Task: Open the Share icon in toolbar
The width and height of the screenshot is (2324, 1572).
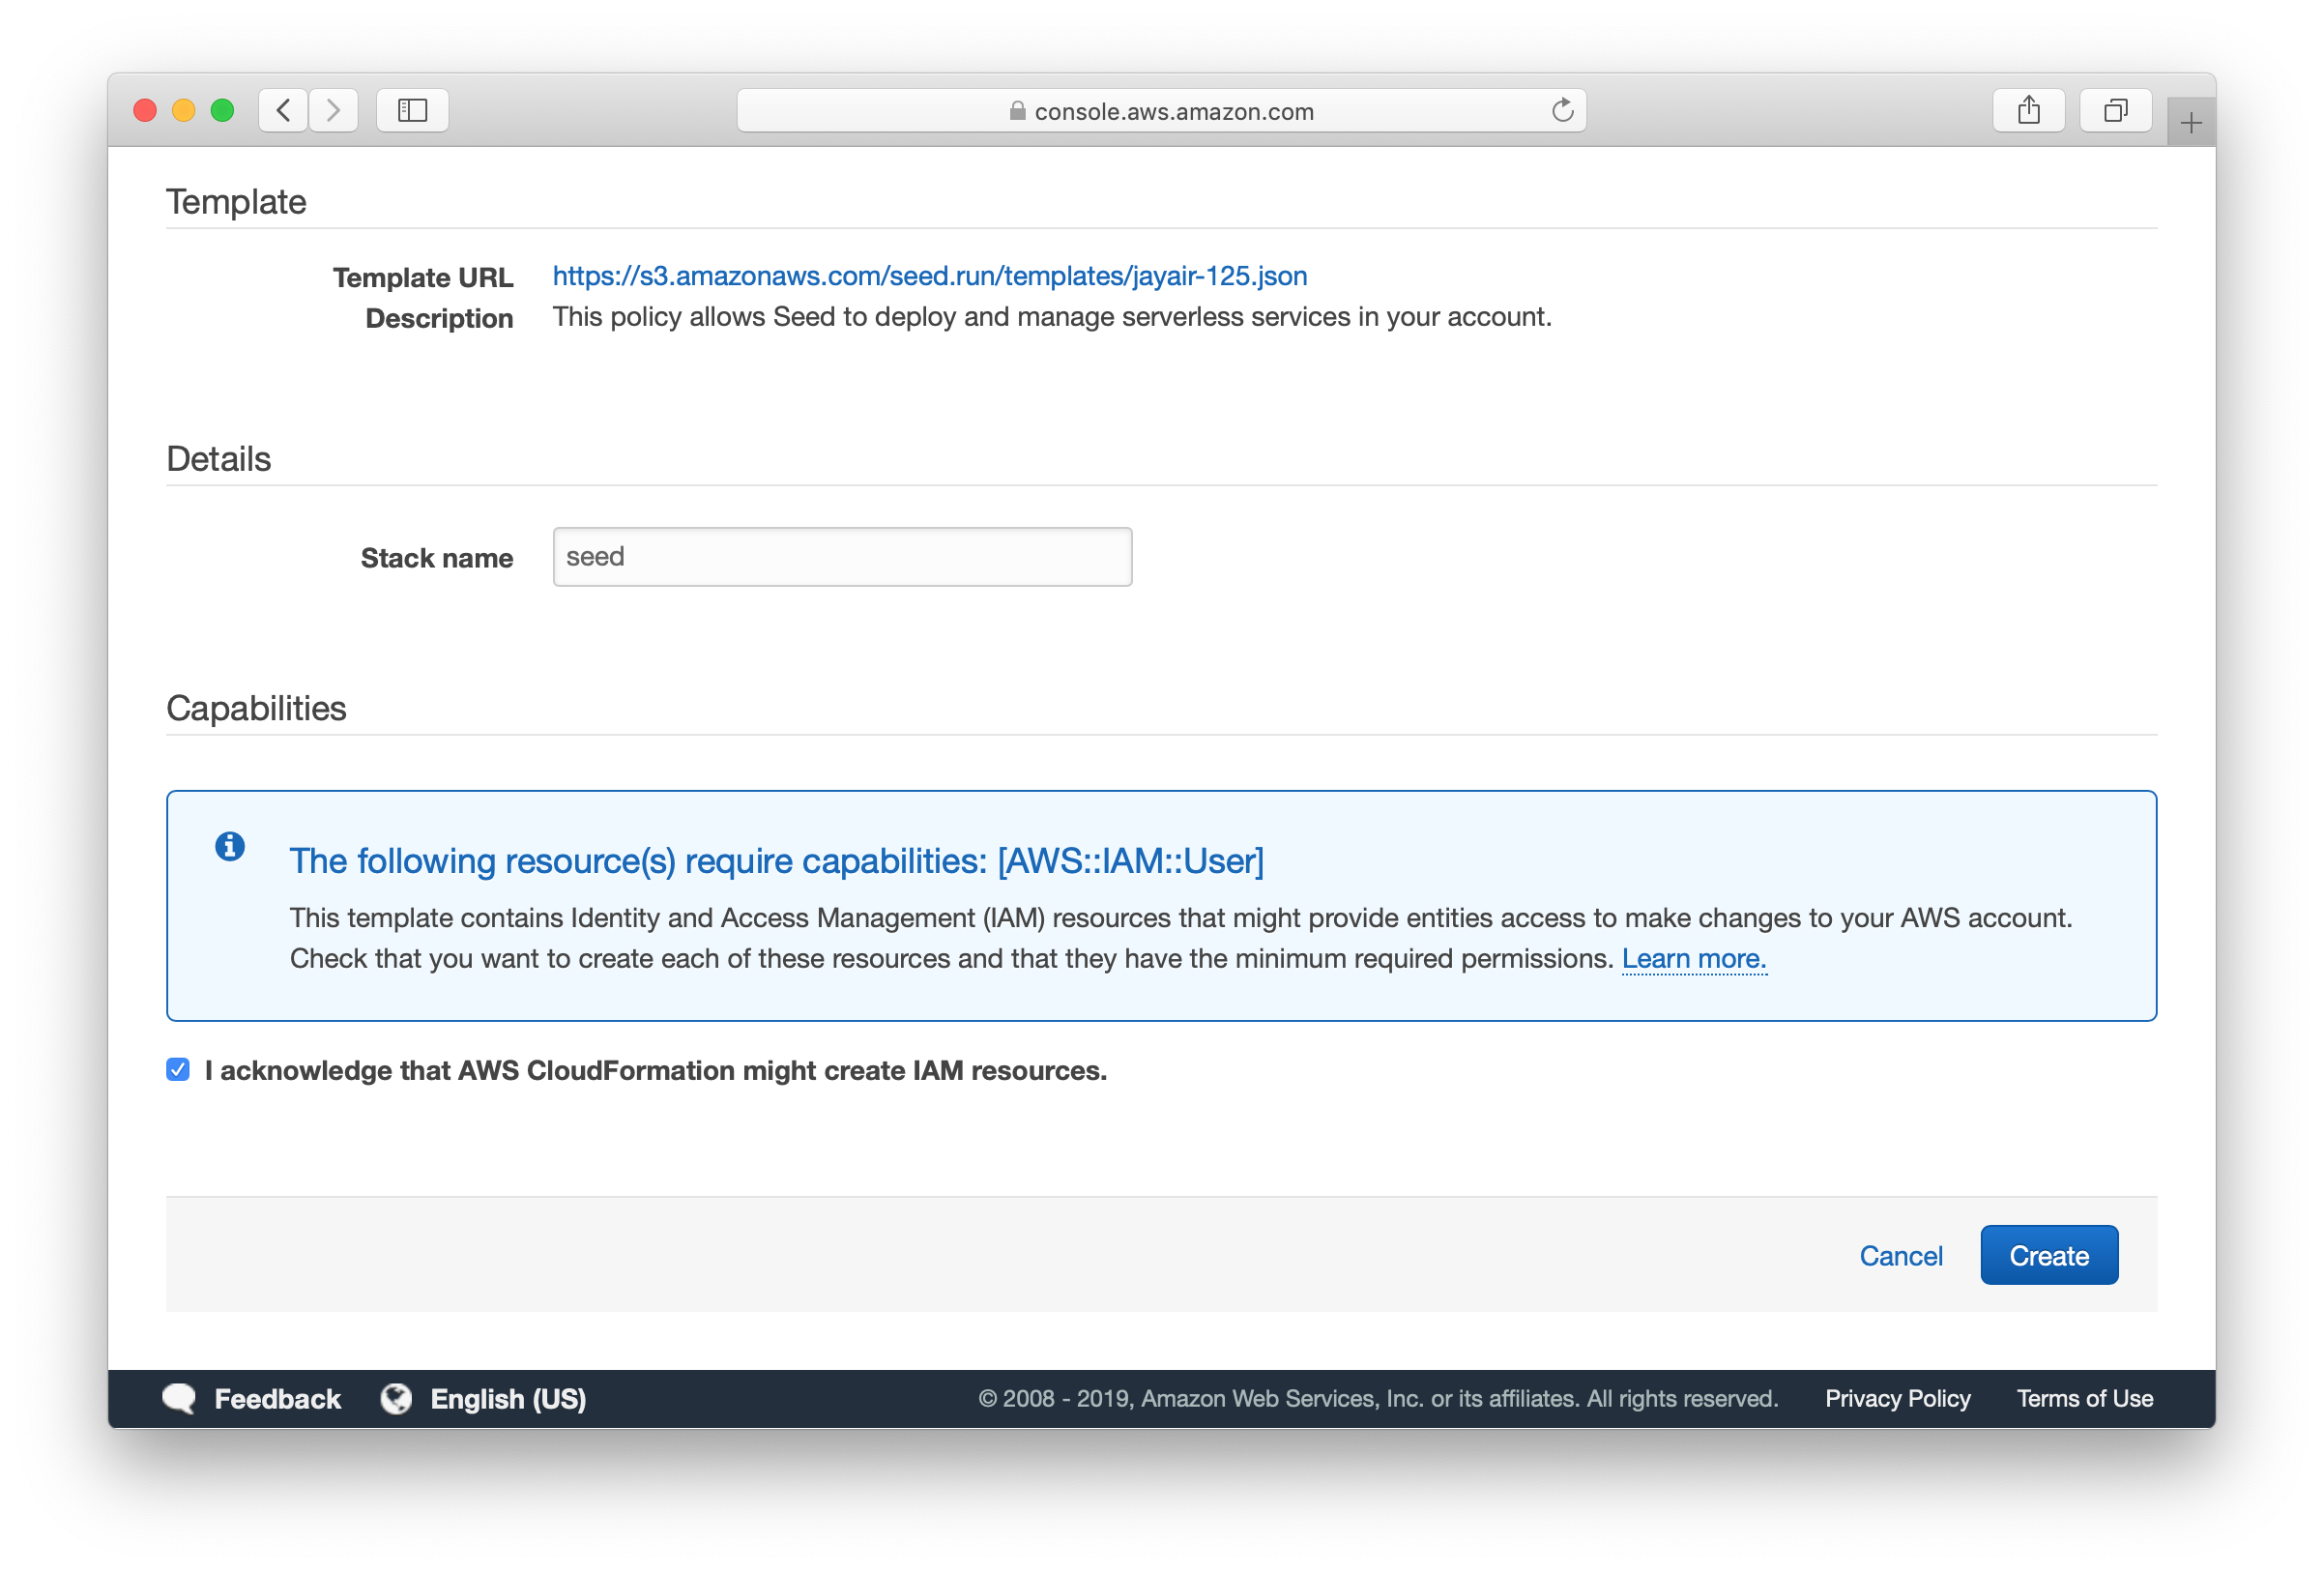Action: pyautogui.click(x=2028, y=110)
